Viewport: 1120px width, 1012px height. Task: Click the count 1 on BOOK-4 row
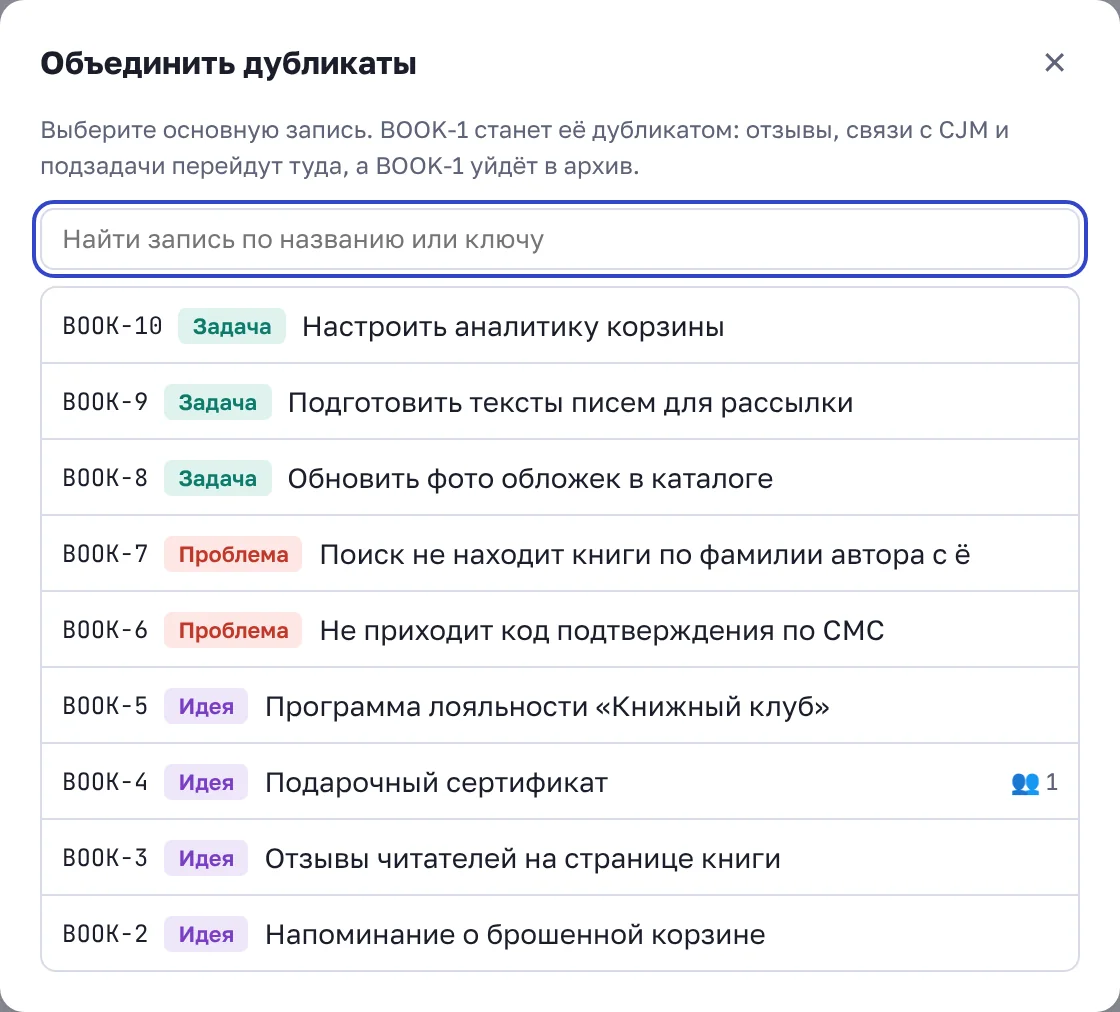click(x=1051, y=782)
